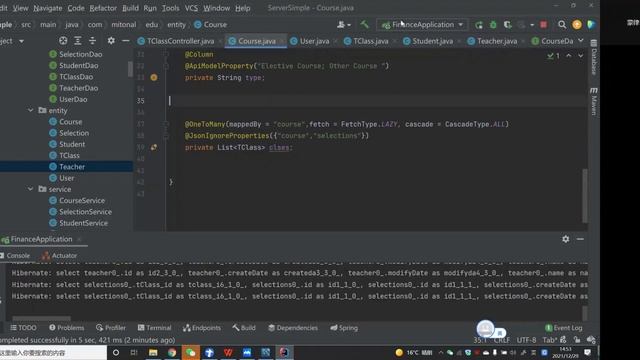Click the UTF-8 encoding status item

[527, 340]
